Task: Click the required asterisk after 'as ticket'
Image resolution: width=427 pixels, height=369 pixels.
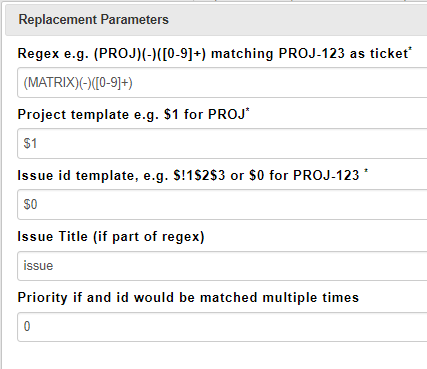Action: point(410,50)
